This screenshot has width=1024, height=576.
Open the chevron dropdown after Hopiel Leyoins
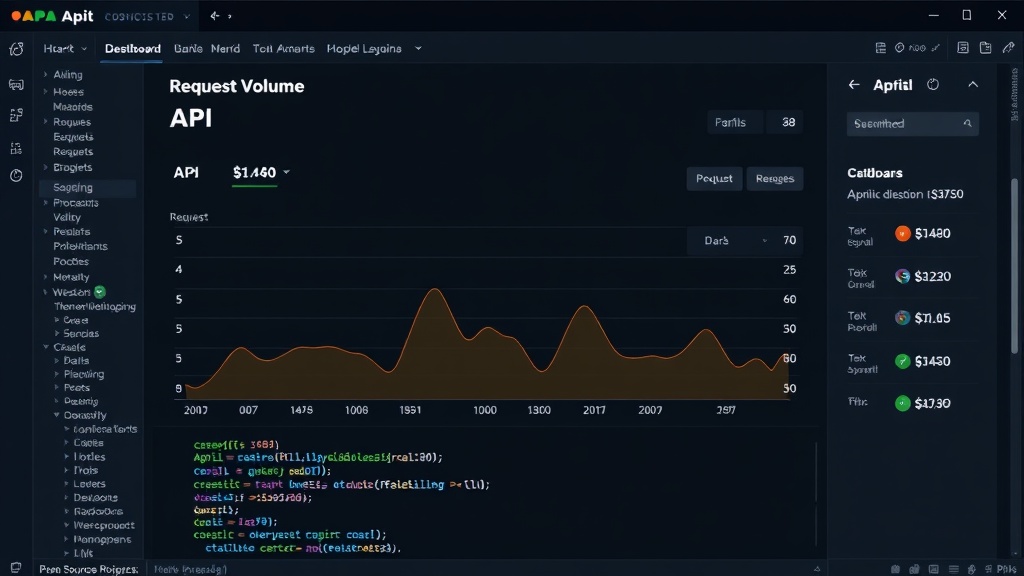pyautogui.click(x=418, y=48)
